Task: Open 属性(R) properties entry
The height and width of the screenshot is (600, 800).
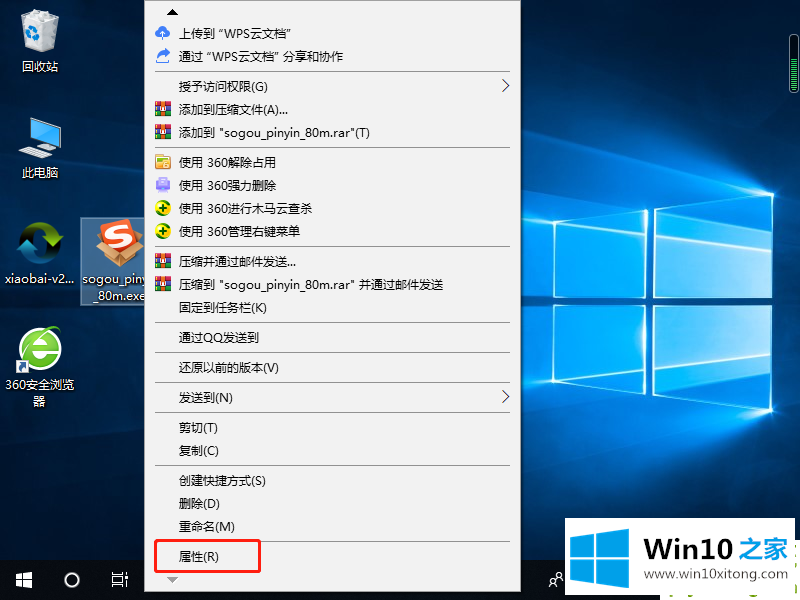Action: click(333, 557)
